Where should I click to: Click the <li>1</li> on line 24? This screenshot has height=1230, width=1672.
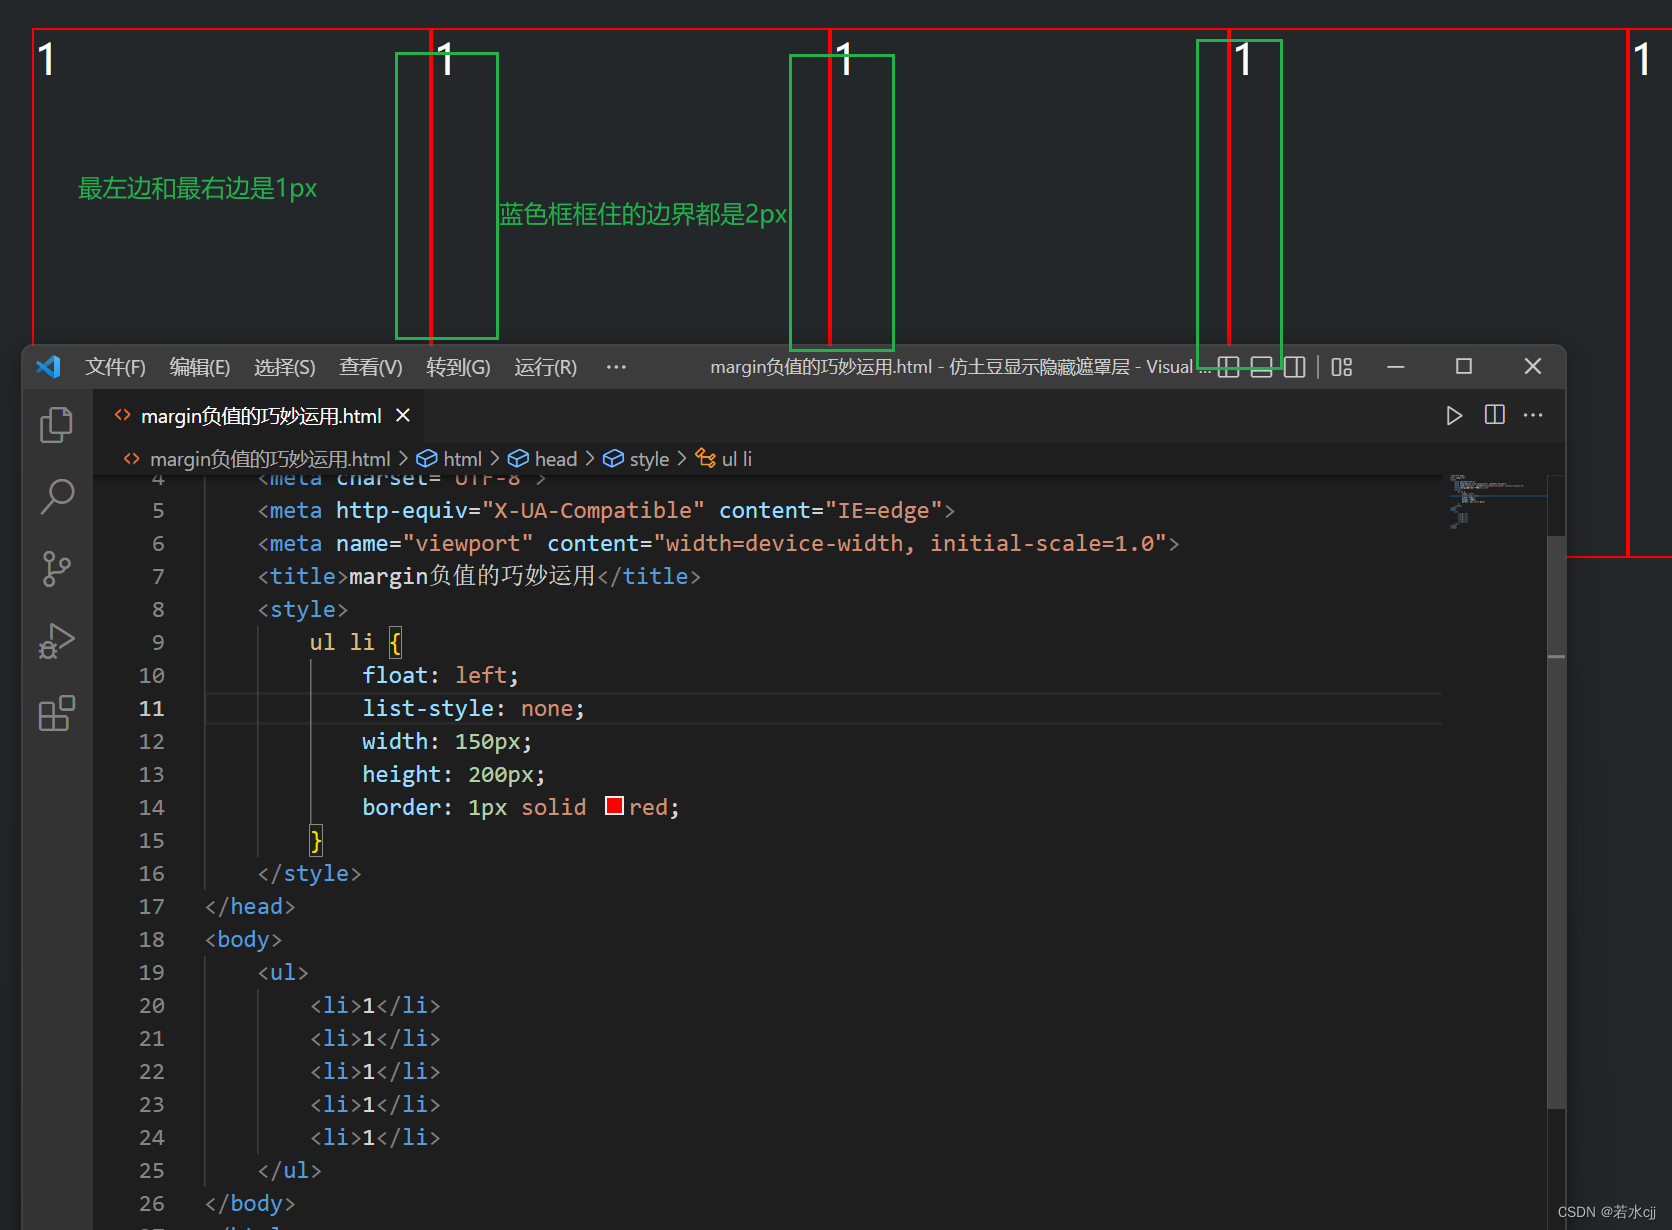click(375, 1137)
